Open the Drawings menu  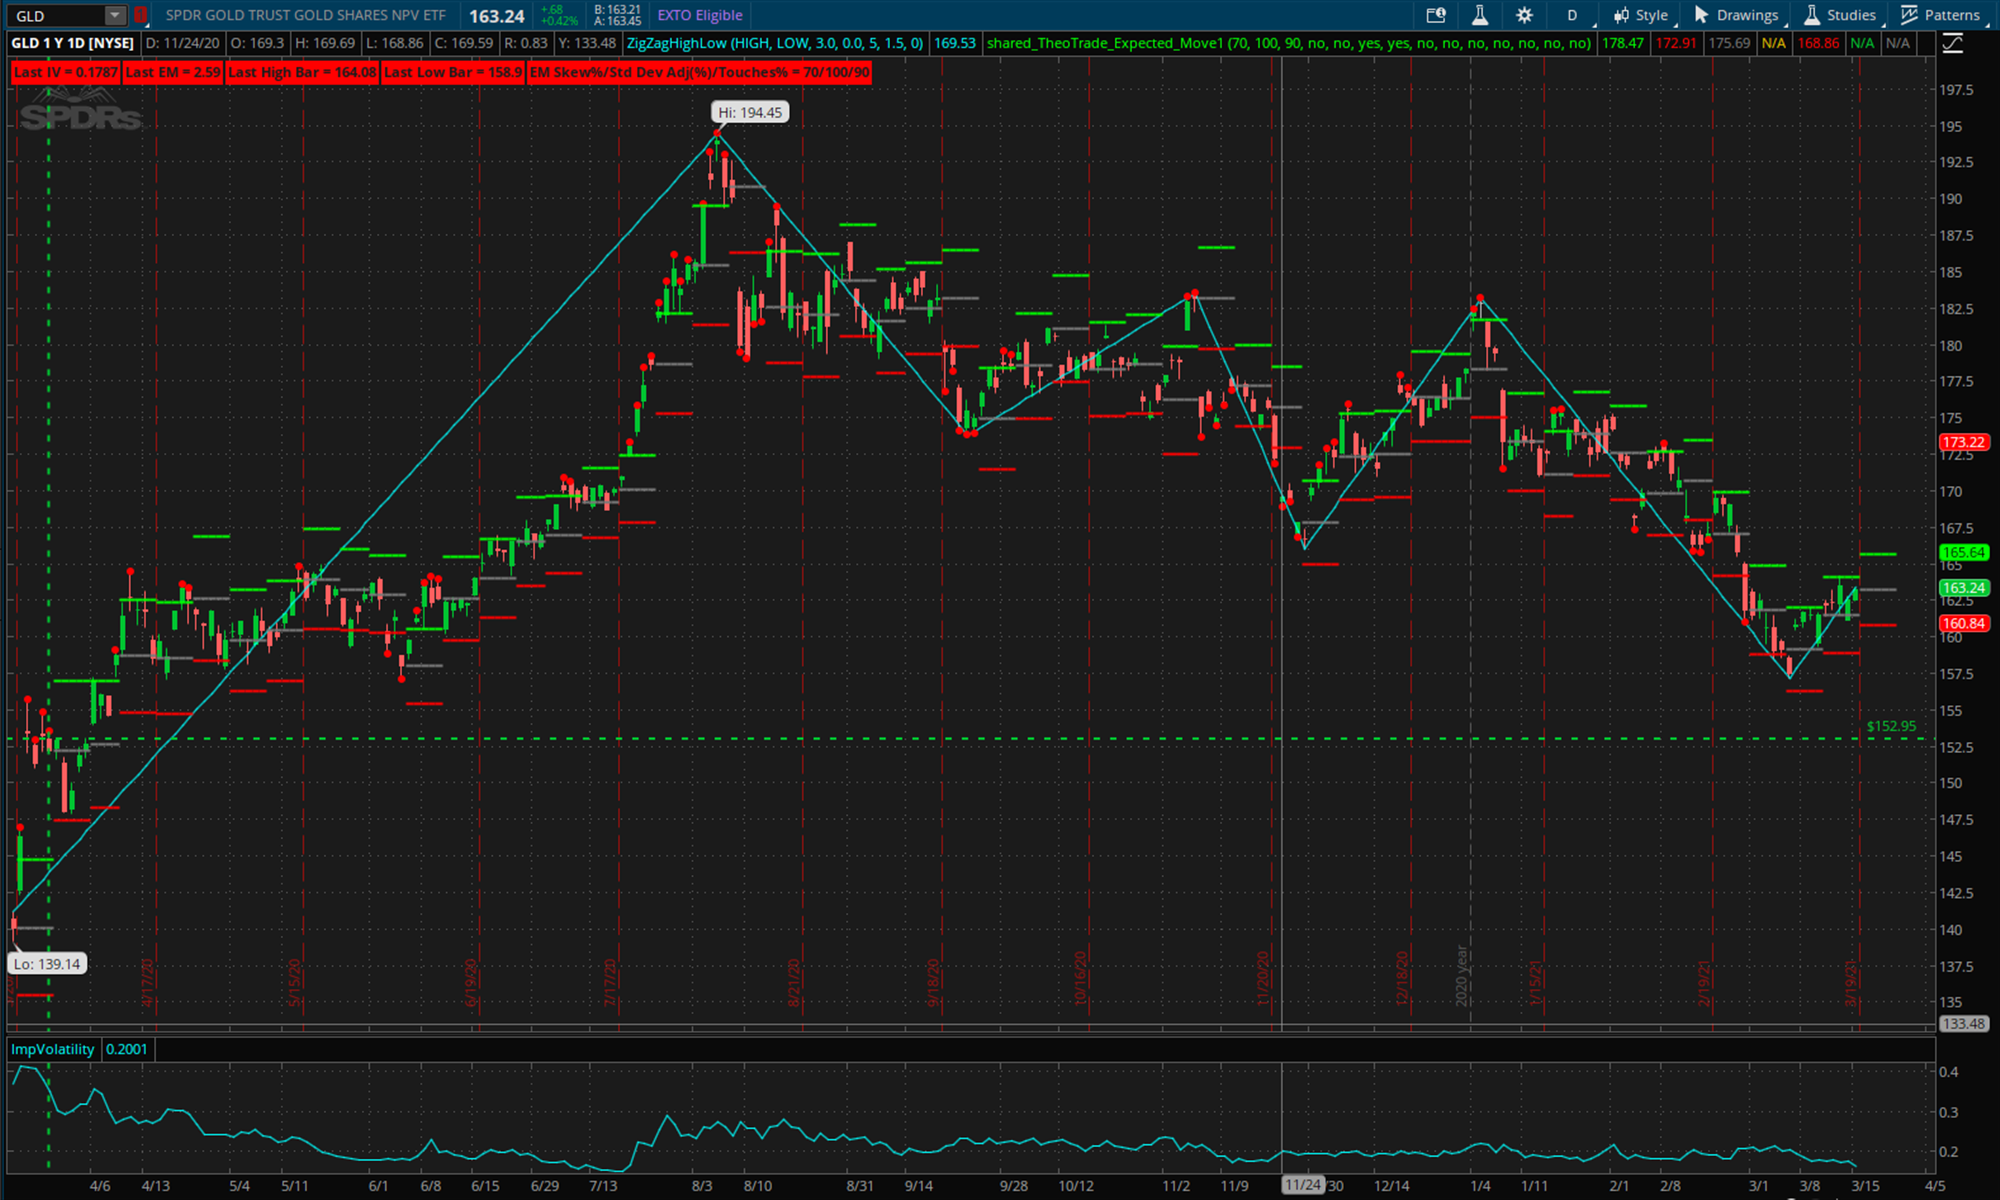click(1737, 15)
